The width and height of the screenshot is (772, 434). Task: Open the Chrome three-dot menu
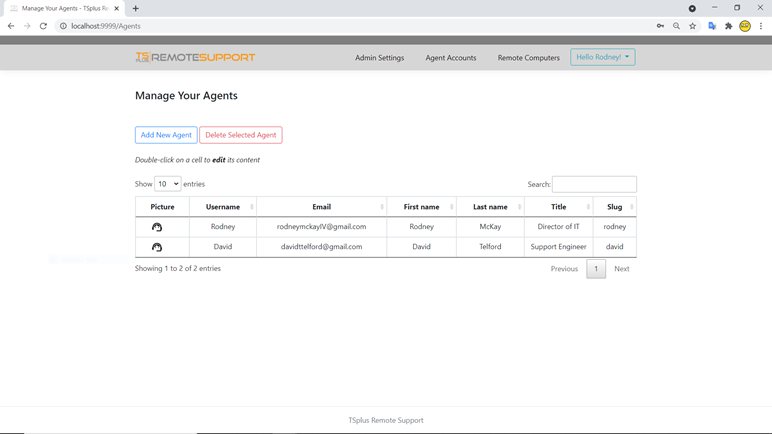[x=761, y=26]
